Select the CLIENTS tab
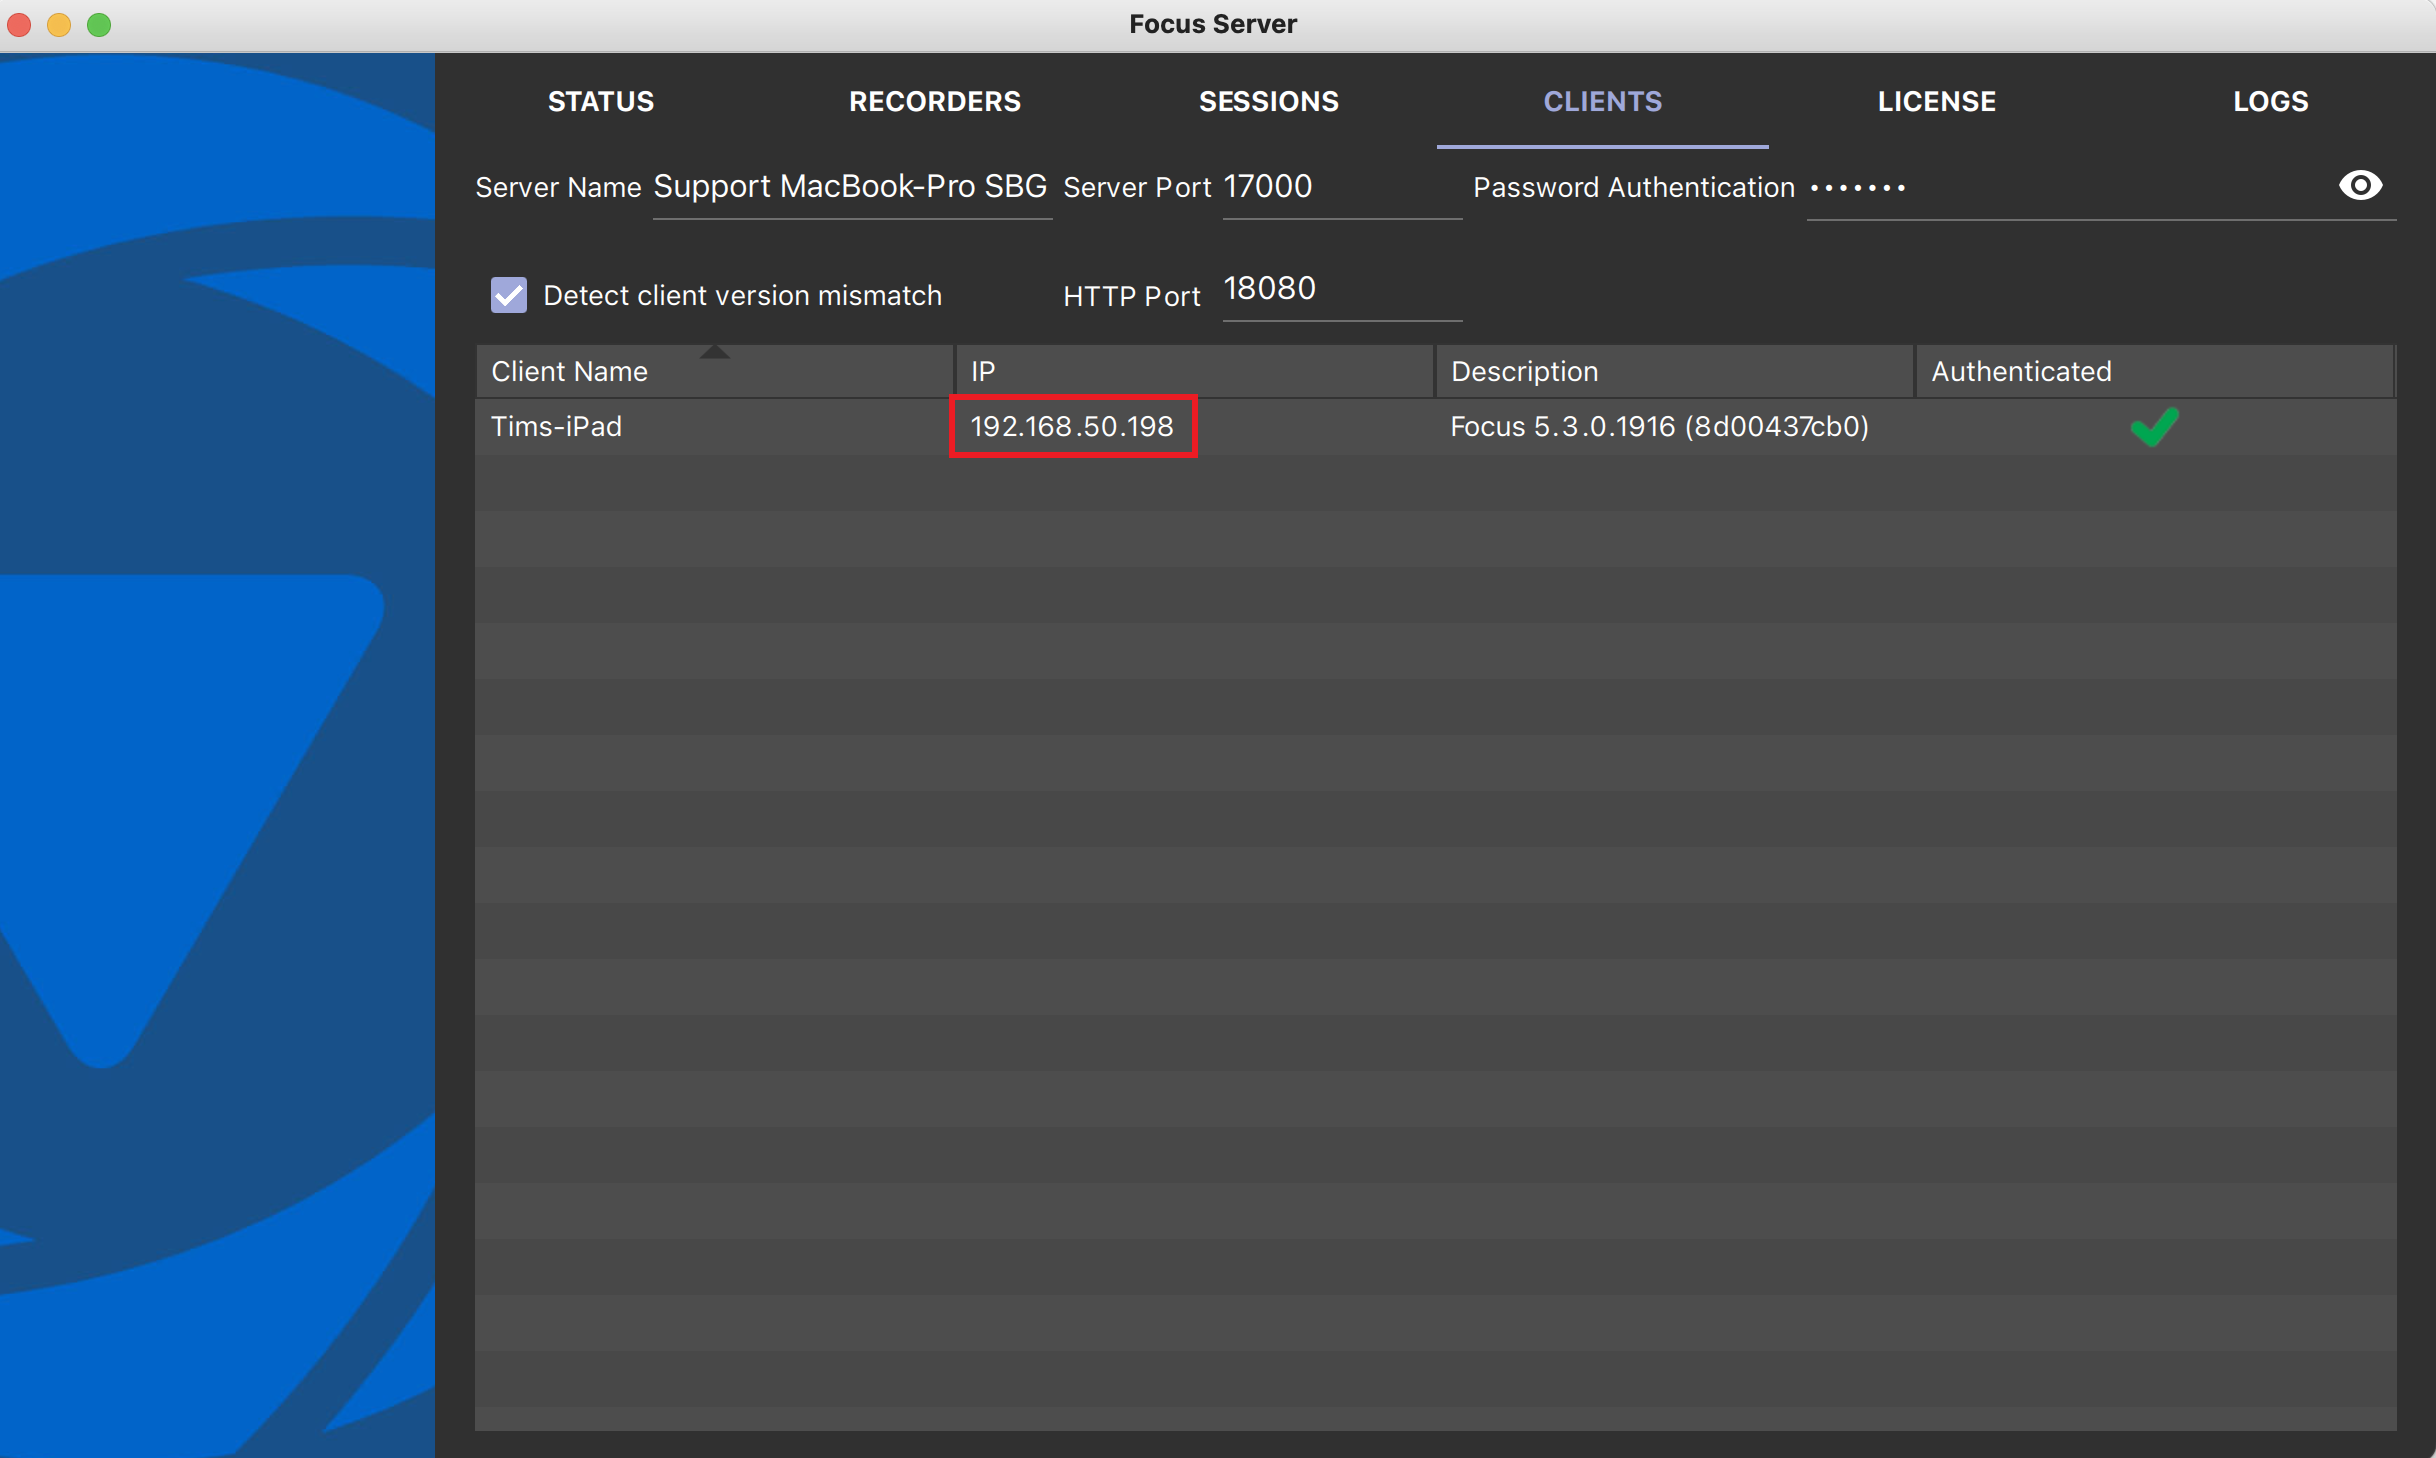Screen dimensions: 2436x1458 (x=1603, y=101)
